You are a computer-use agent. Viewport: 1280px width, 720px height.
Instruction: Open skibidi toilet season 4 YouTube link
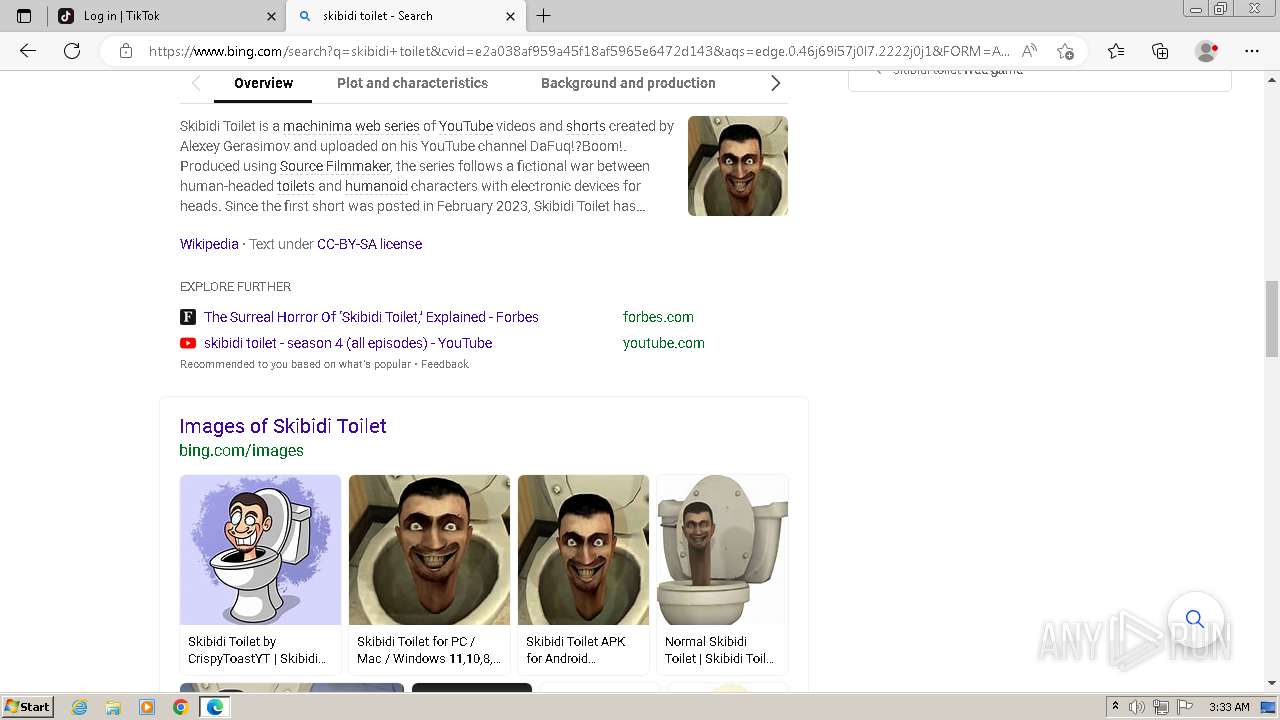tap(348, 343)
